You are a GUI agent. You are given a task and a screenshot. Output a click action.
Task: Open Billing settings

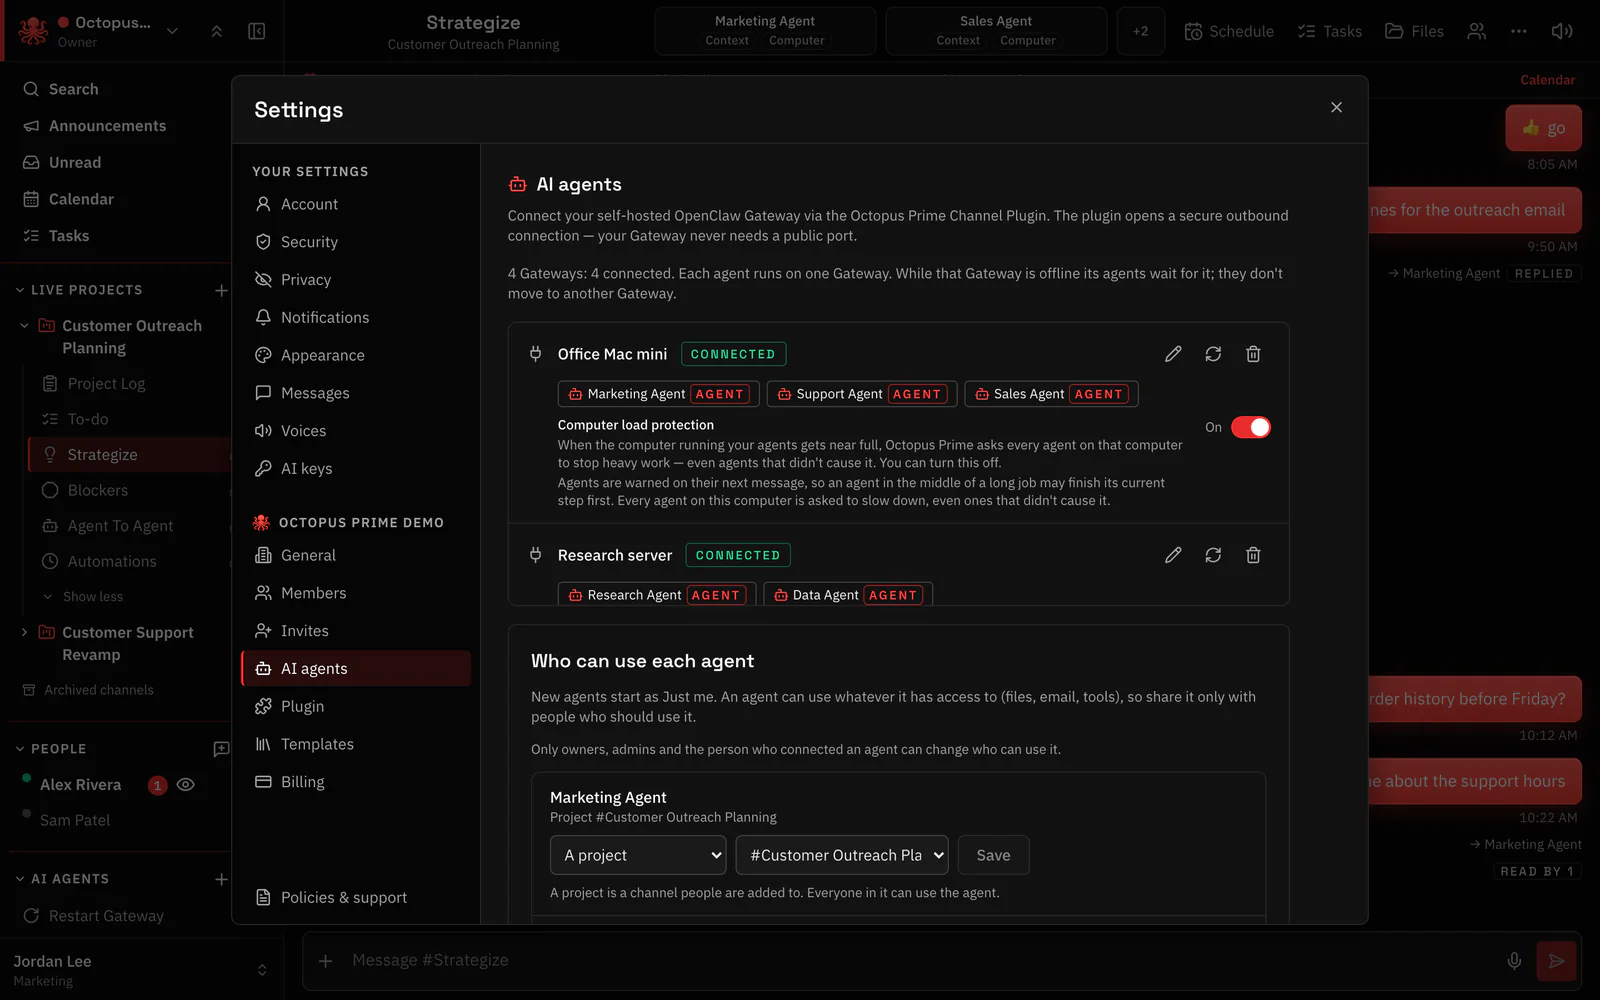point(356,782)
